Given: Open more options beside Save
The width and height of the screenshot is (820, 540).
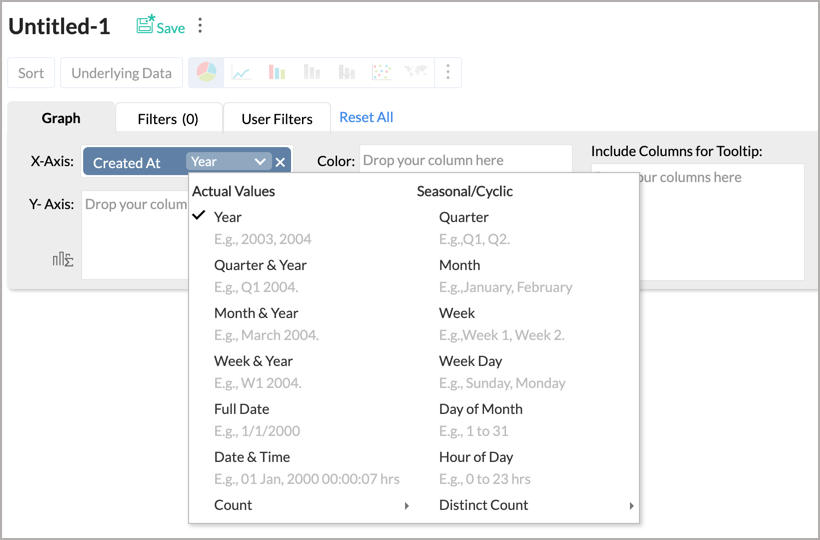Looking at the screenshot, I should 201,26.
